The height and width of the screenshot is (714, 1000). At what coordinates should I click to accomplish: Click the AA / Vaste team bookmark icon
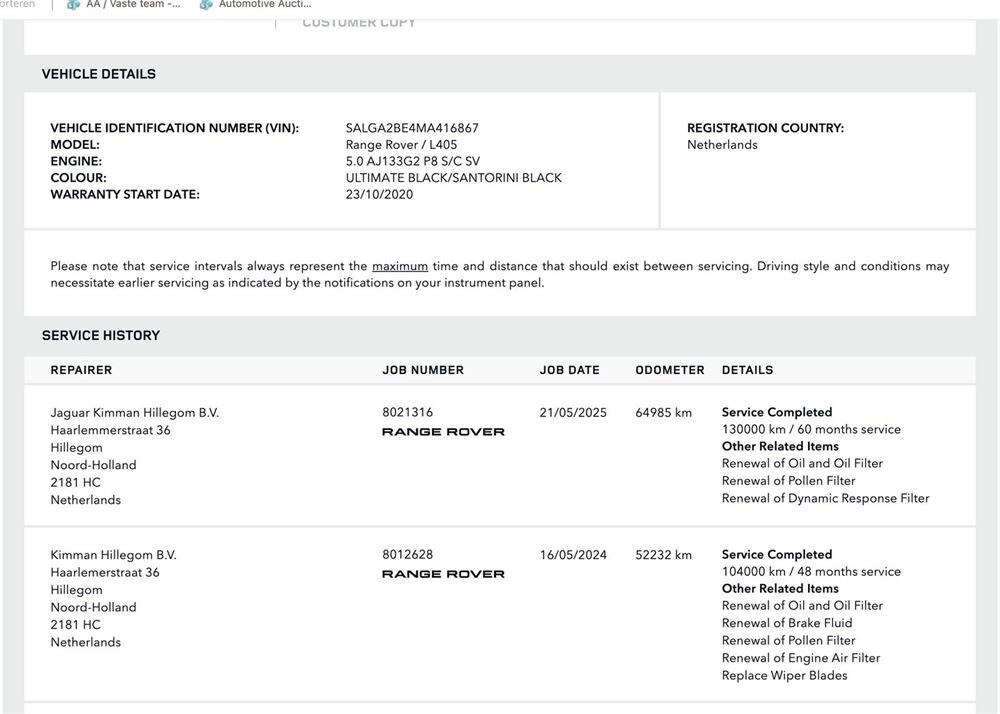click(x=74, y=4)
